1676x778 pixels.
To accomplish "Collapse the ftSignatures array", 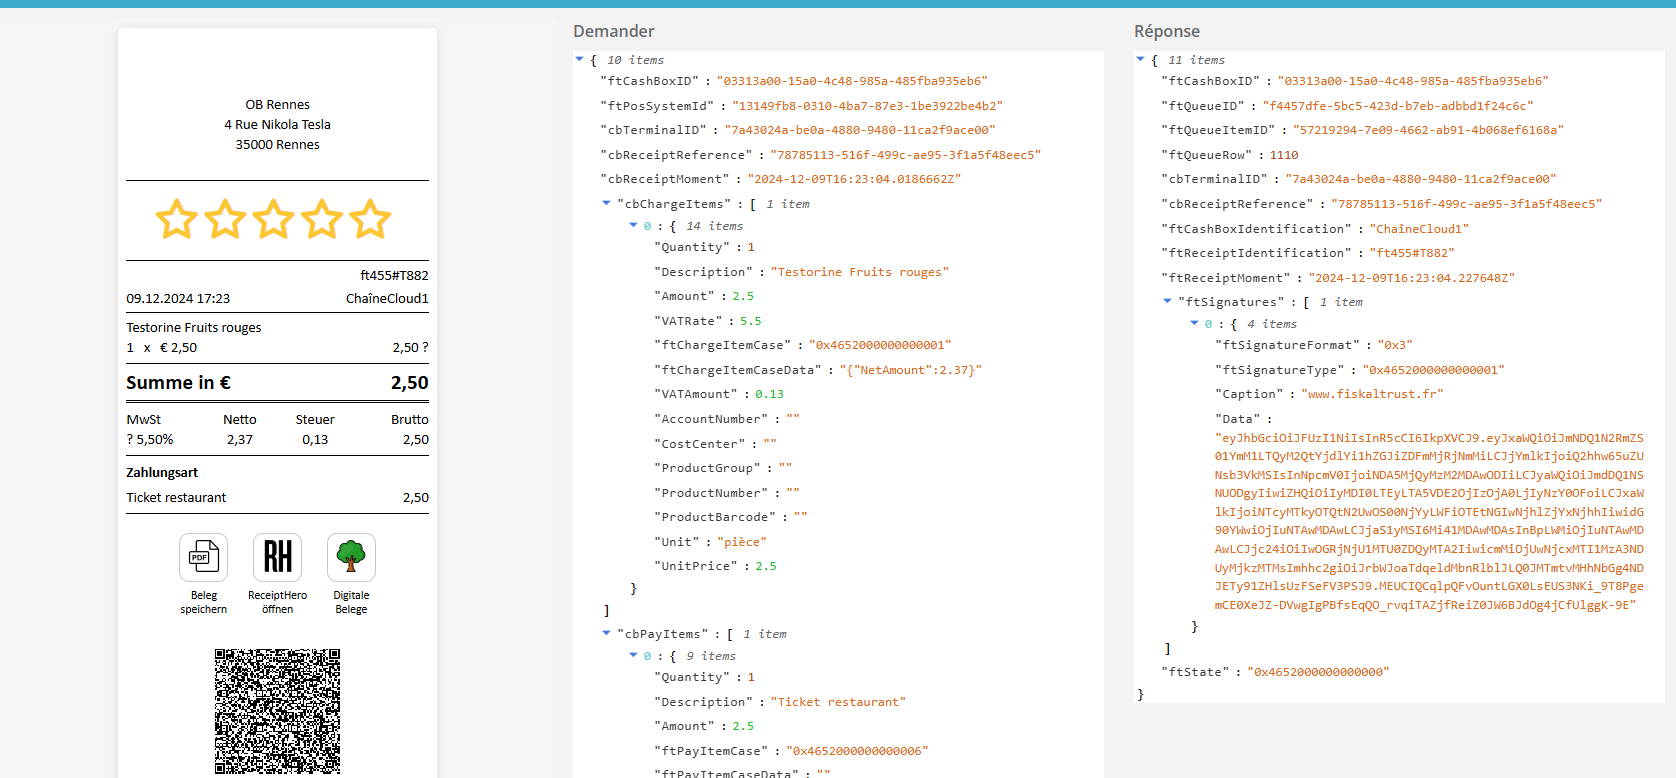I will coord(1167,301).
